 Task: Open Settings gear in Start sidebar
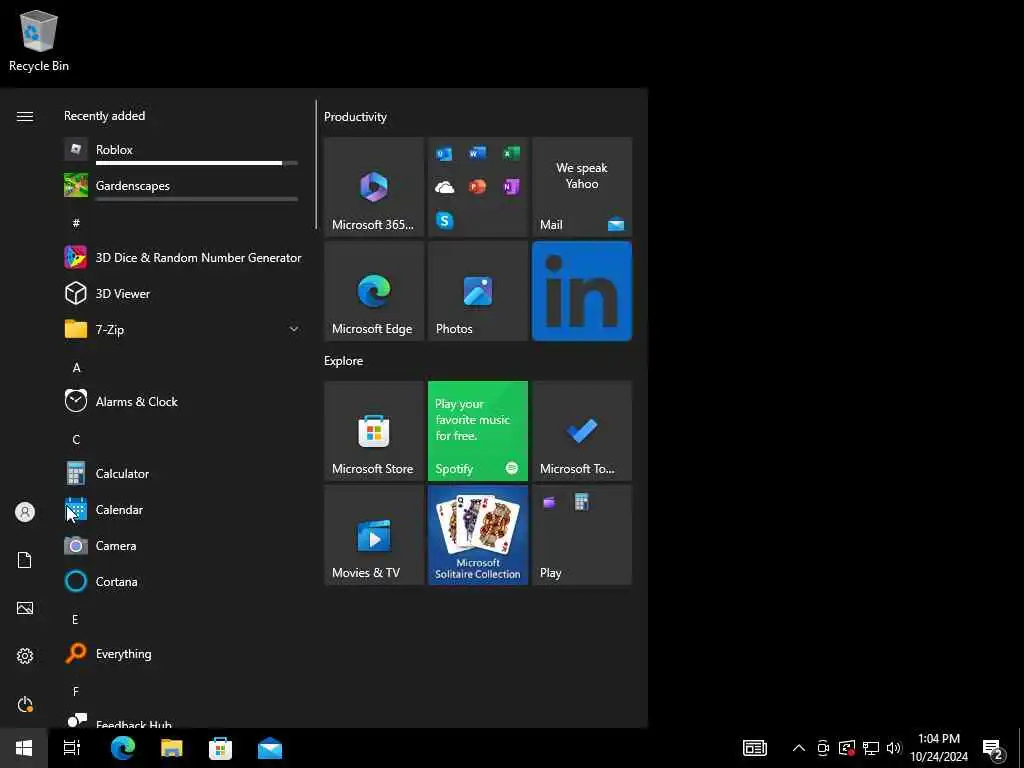tap(25, 656)
